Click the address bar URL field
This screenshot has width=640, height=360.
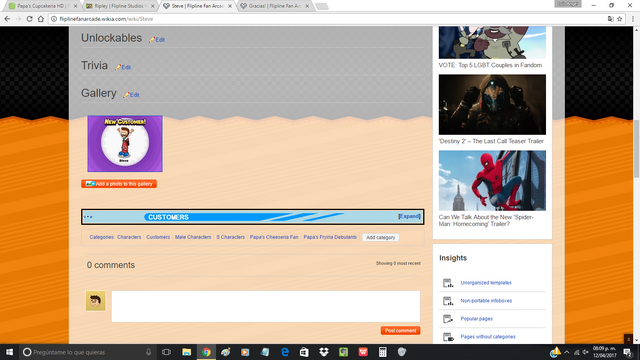[327, 19]
